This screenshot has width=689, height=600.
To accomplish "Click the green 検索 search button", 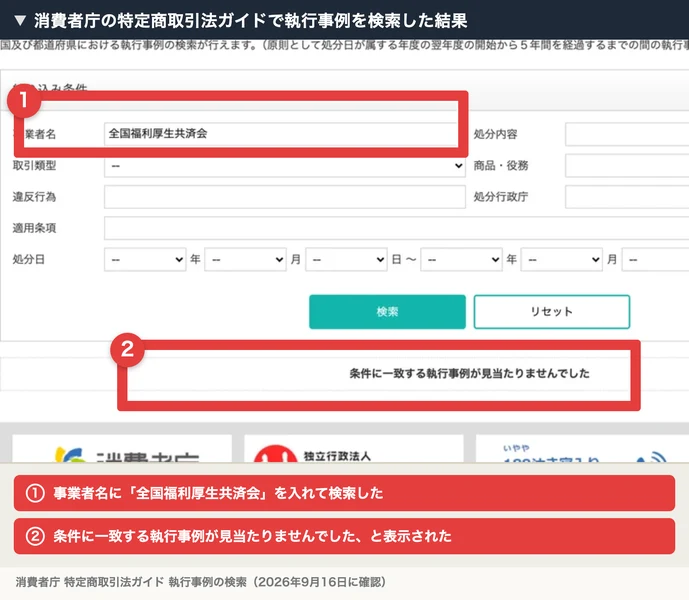I will point(387,312).
